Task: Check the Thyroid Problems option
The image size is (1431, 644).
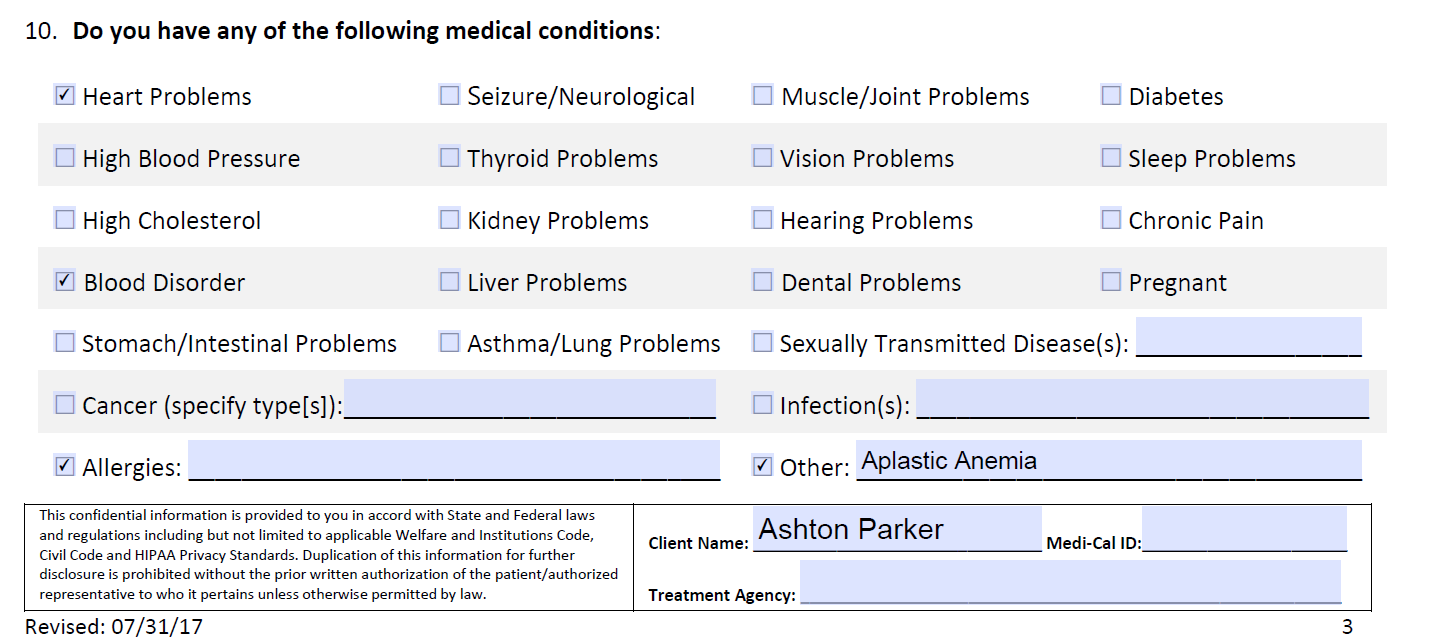Action: (x=450, y=158)
